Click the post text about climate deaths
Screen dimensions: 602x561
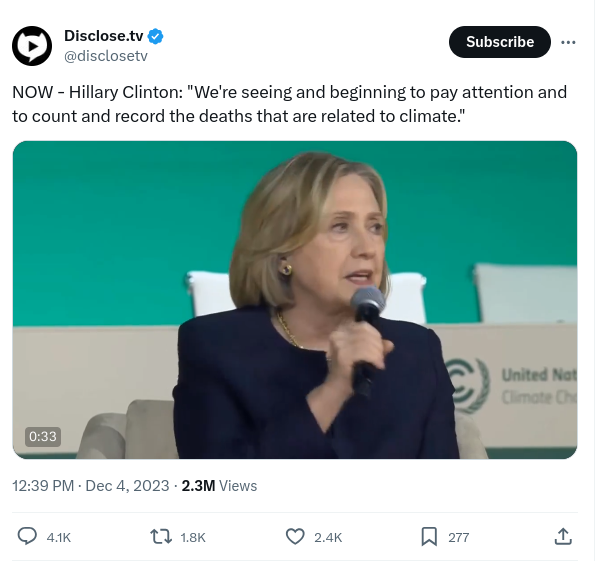[290, 105]
